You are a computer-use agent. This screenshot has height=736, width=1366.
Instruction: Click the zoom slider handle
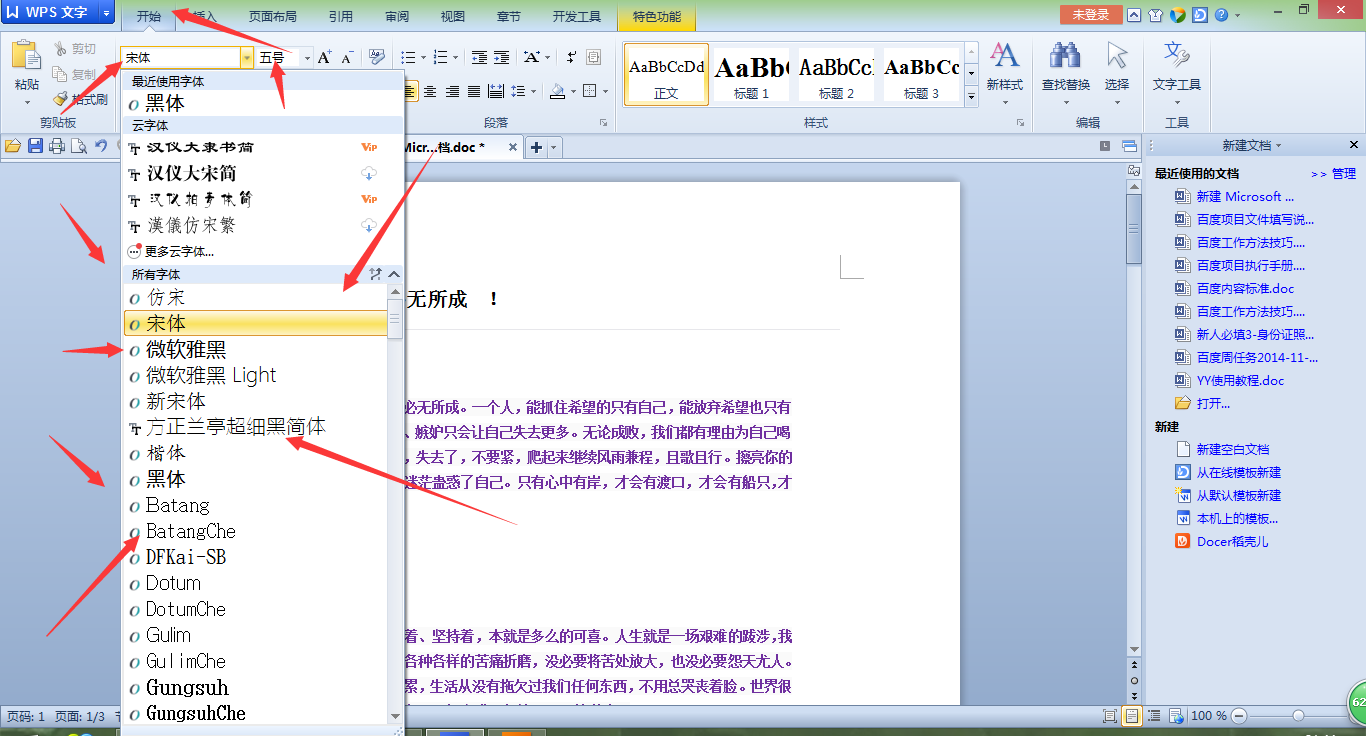(1298, 716)
